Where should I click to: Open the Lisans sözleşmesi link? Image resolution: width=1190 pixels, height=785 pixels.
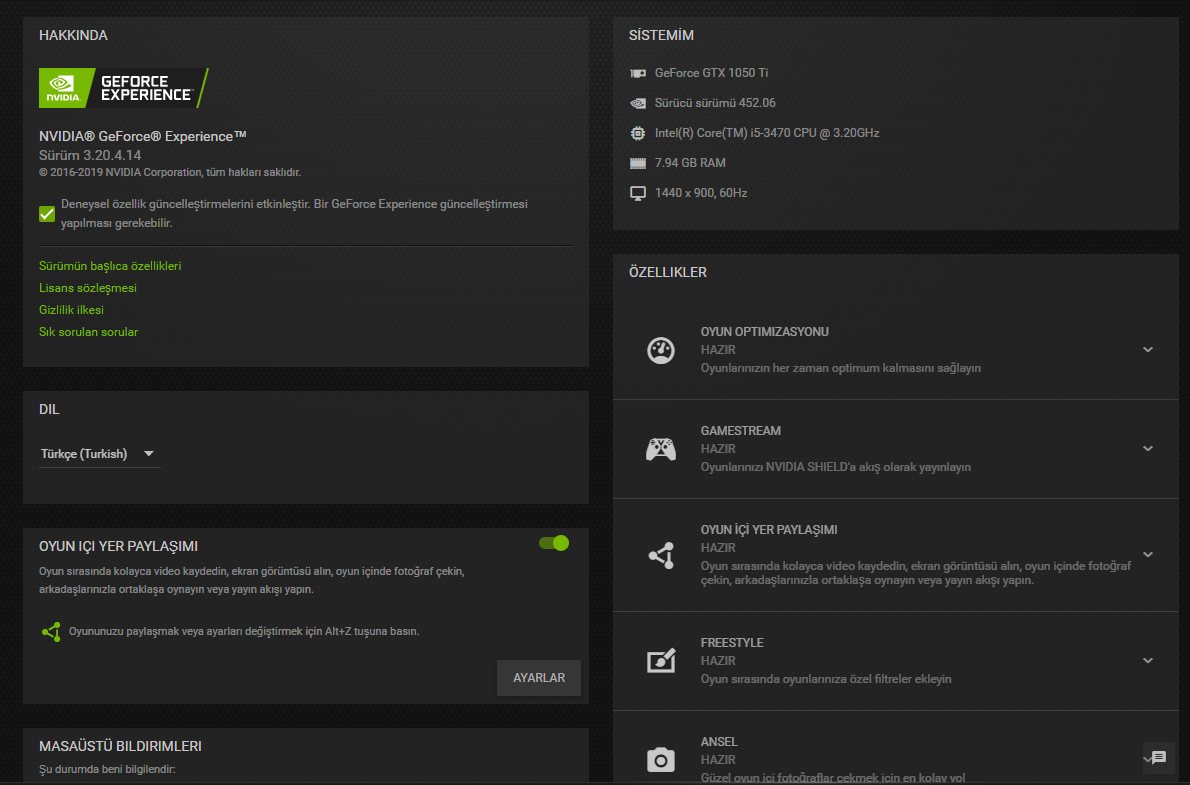[88, 288]
